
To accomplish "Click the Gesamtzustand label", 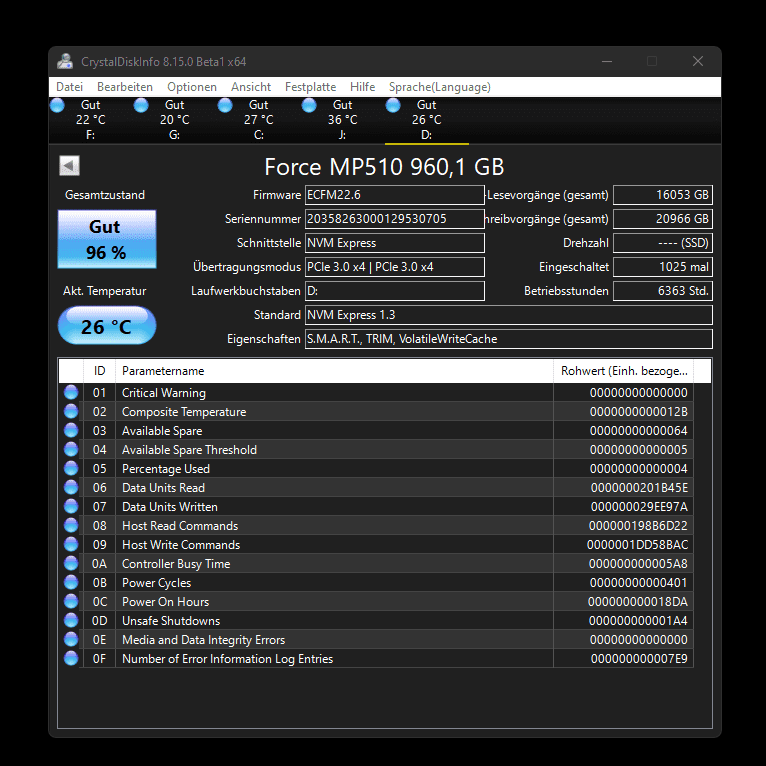I will [x=105, y=195].
